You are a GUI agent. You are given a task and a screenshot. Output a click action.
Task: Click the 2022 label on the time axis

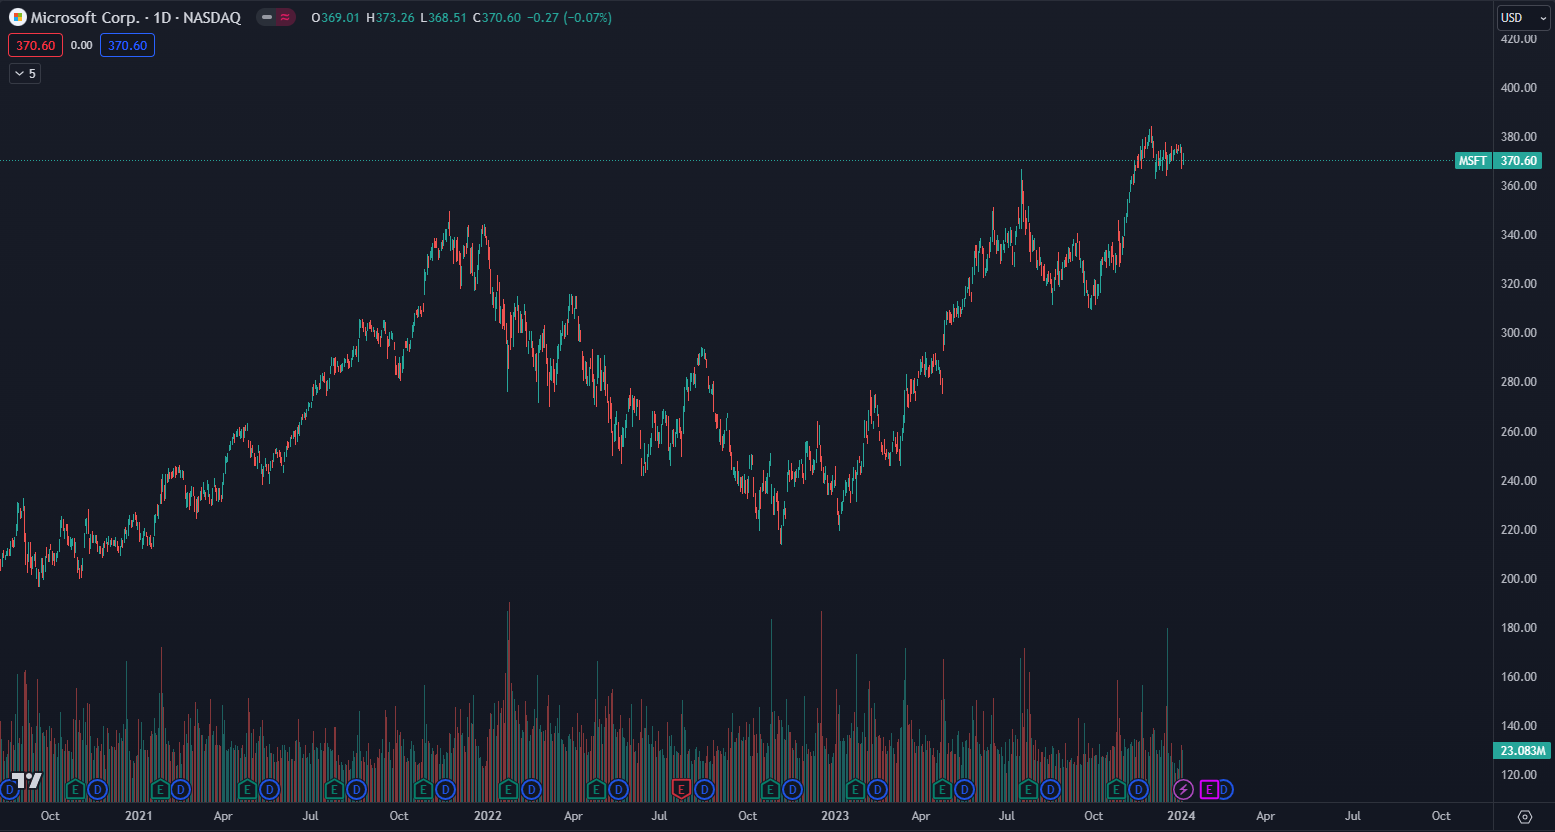pos(487,816)
